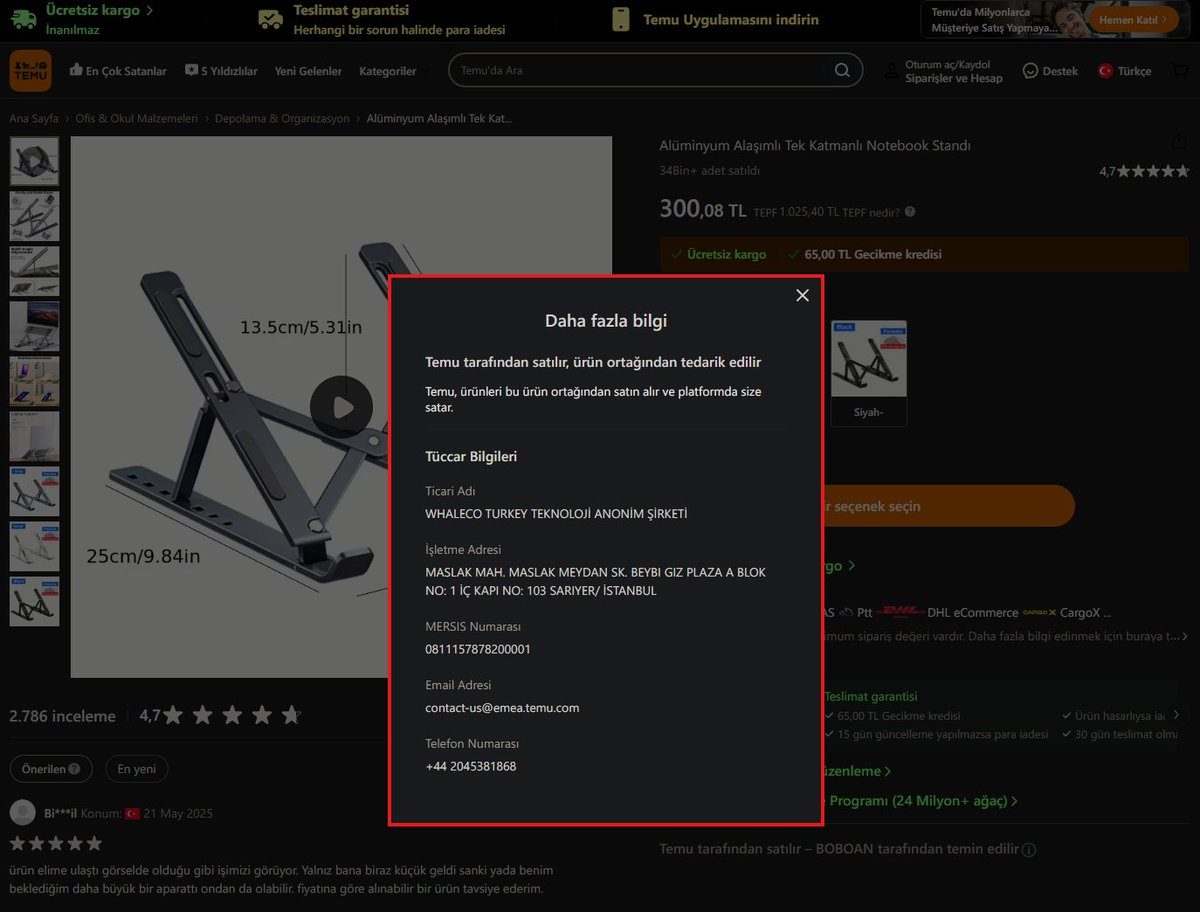Click the contact-us@emea.temu.com email
This screenshot has height=912, width=1200.
pos(502,708)
